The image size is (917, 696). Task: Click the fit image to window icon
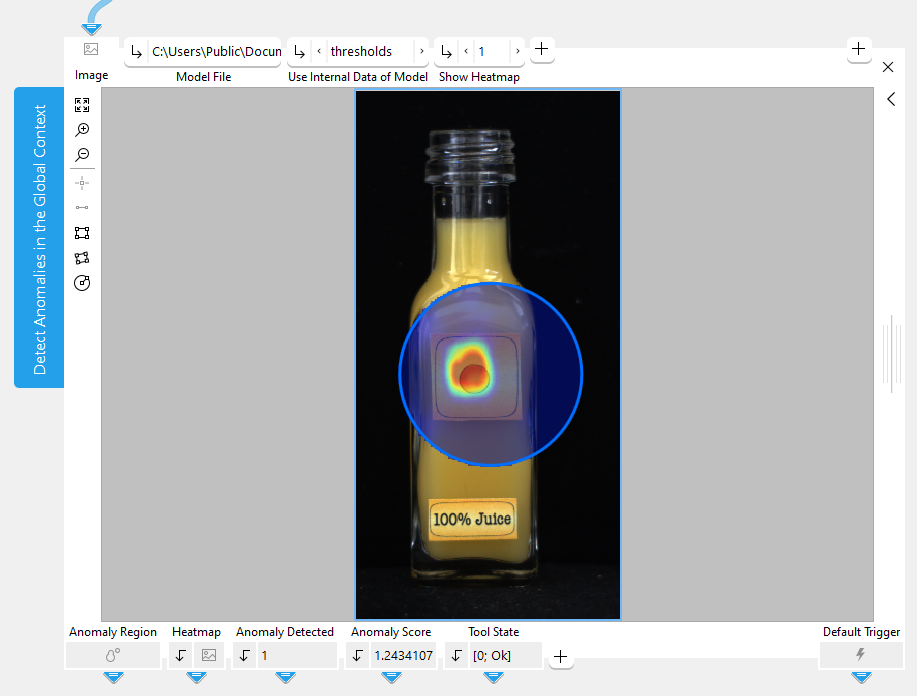(82, 105)
